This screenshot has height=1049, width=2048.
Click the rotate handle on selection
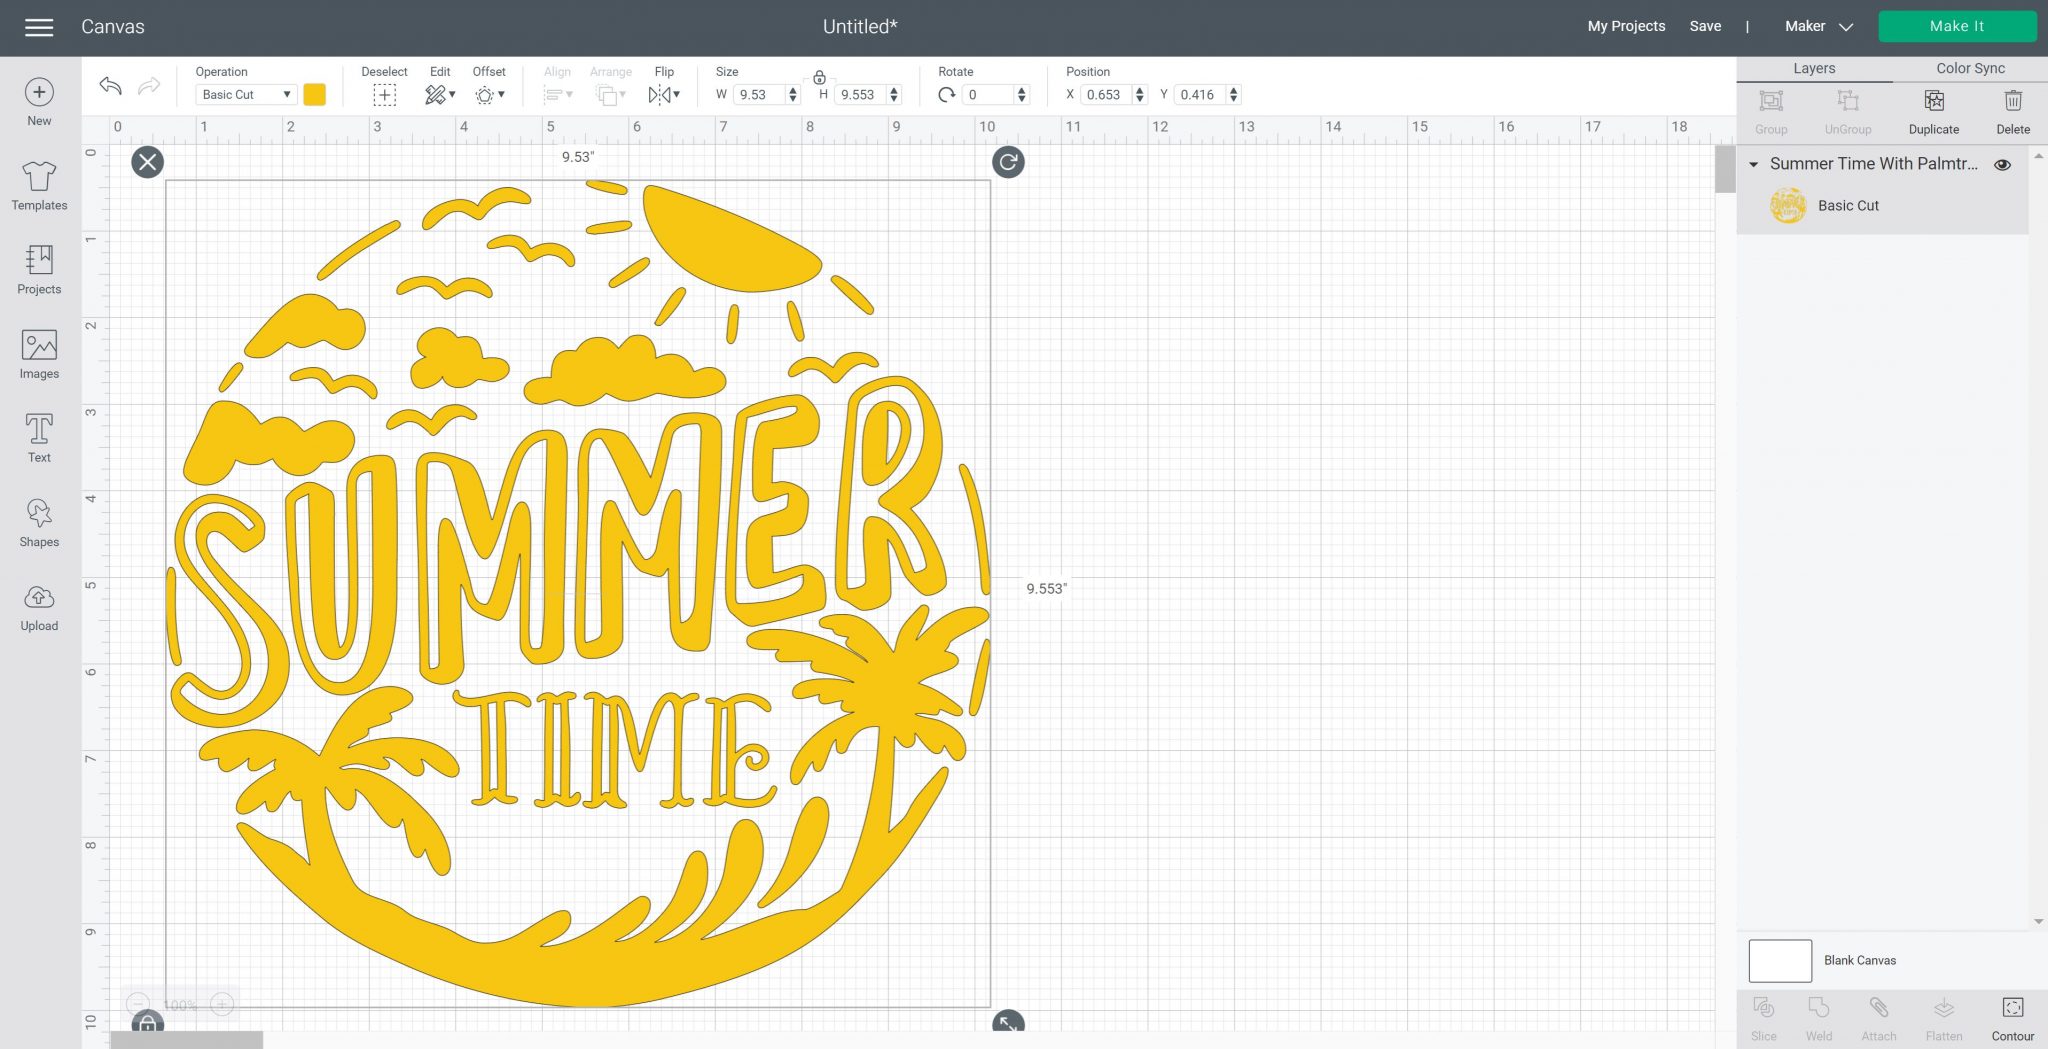pos(1008,162)
